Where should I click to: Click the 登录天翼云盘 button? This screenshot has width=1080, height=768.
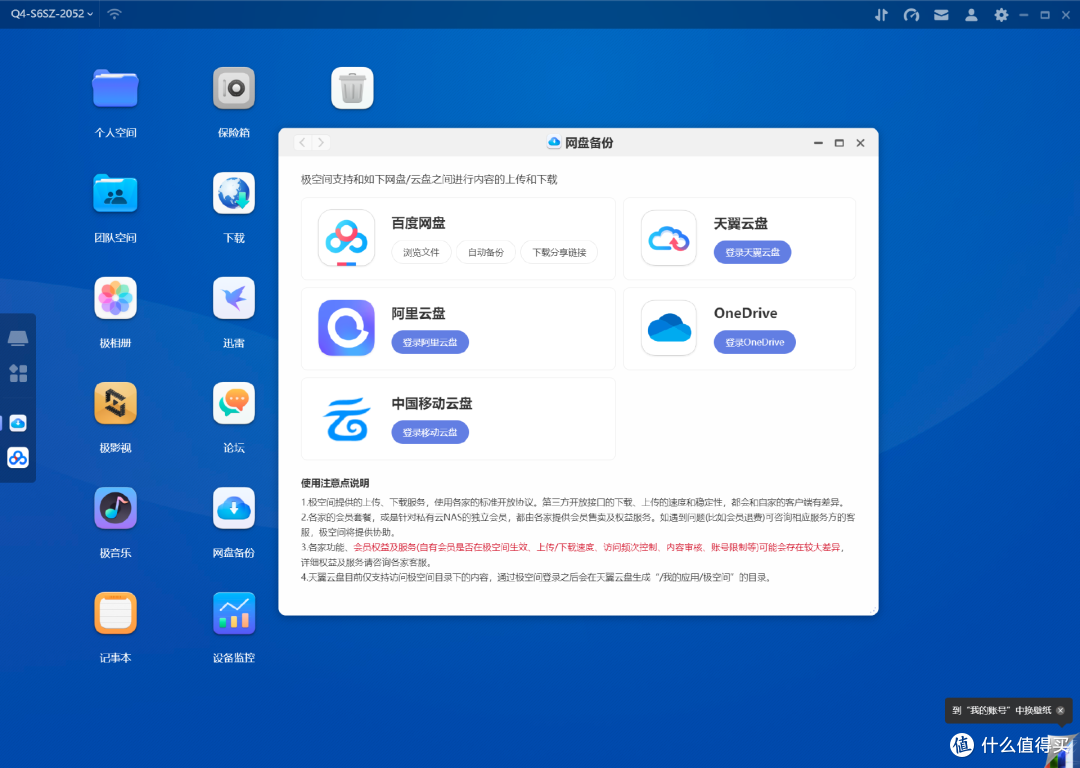point(752,253)
